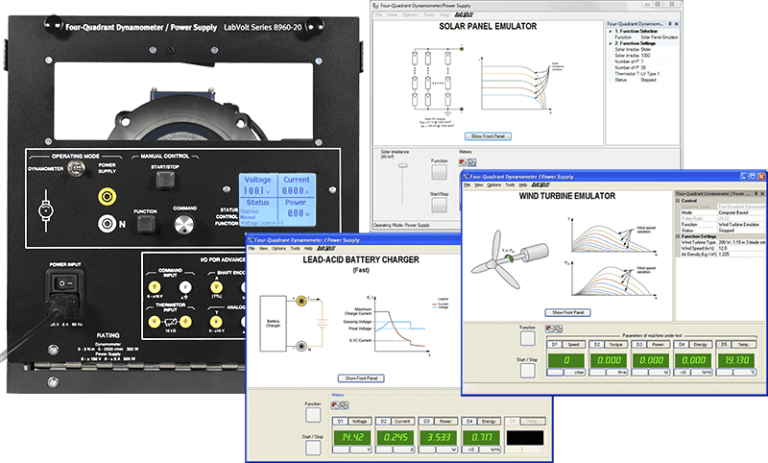Click Torque meter label in Wind Turbine window

[616, 344]
